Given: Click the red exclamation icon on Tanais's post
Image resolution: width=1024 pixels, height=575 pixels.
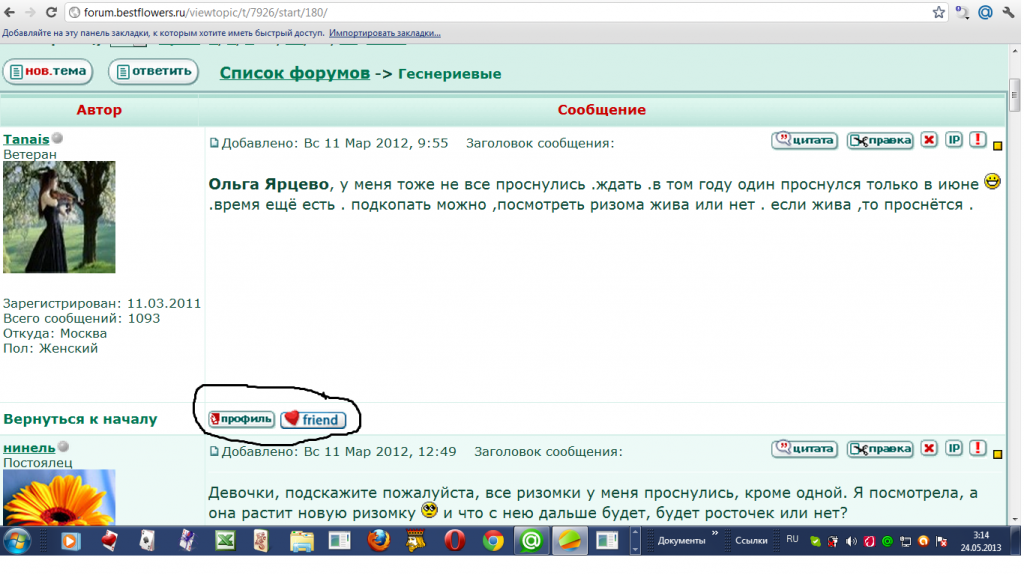Looking at the screenshot, I should 977,140.
